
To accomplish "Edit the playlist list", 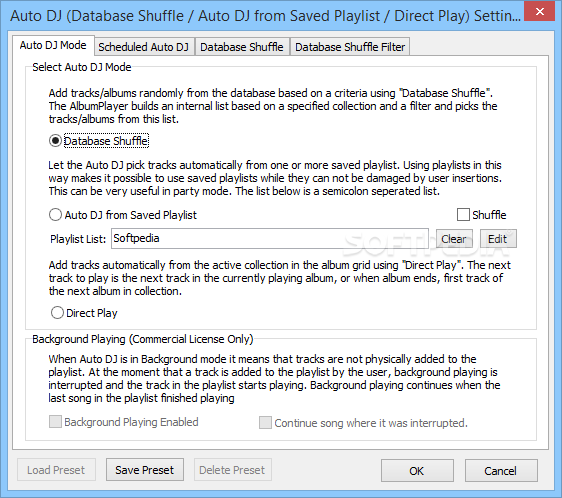I will 498,239.
